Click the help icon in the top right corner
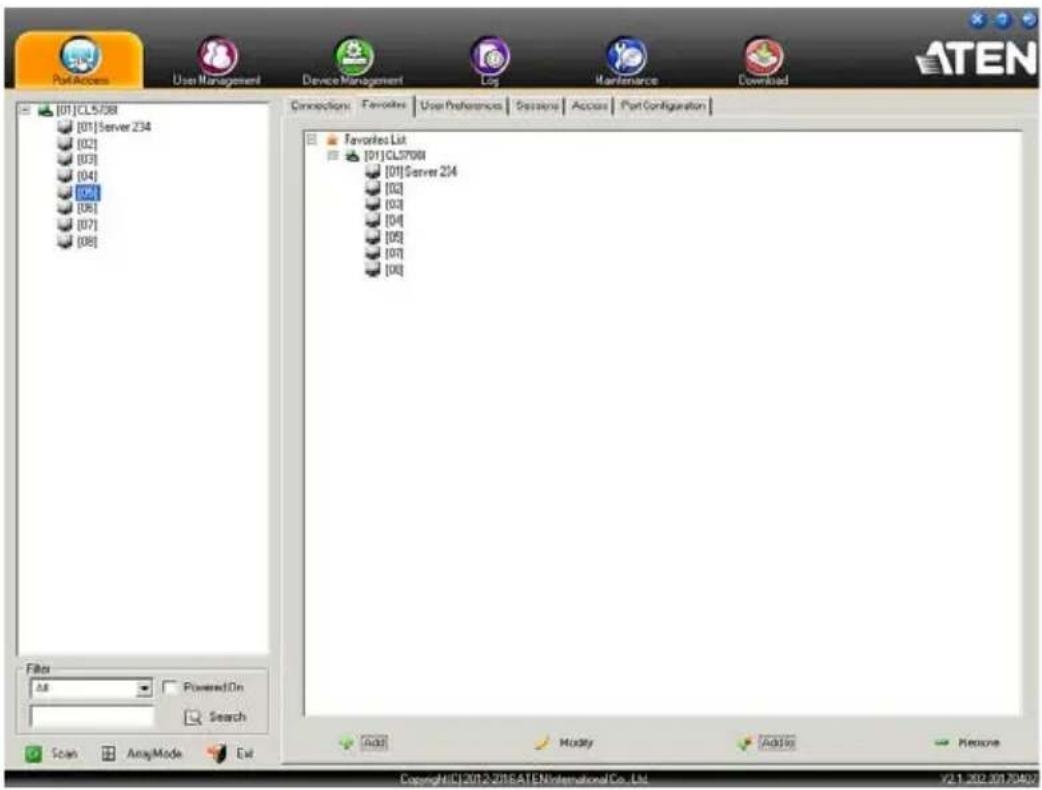 pos(1003,20)
